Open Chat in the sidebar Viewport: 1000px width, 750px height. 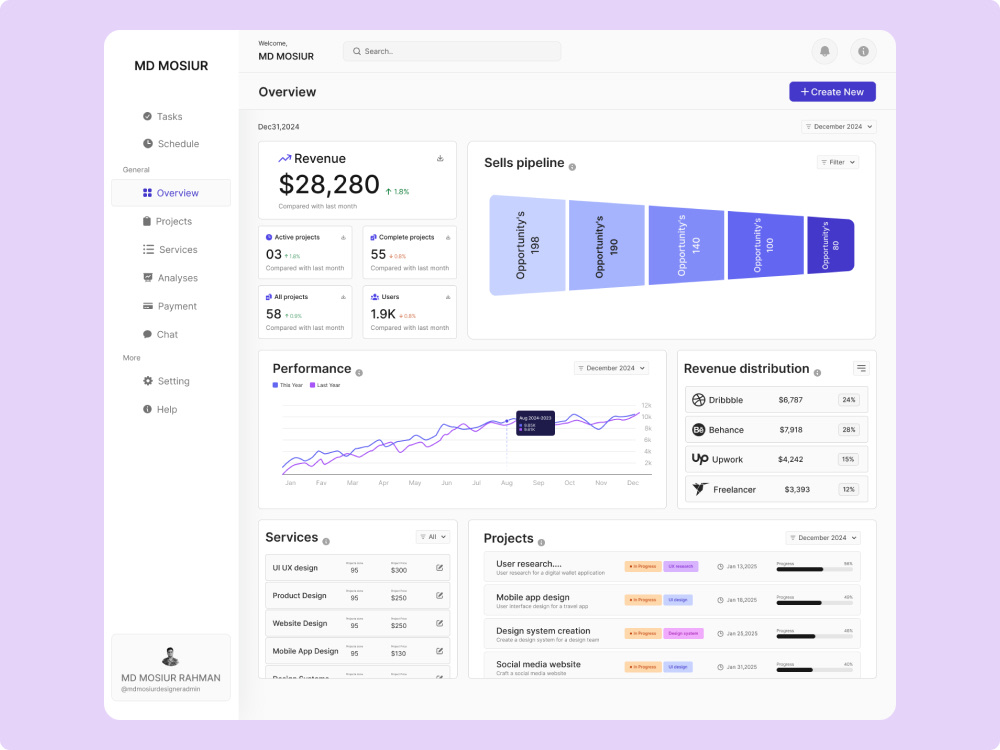pyautogui.click(x=160, y=334)
